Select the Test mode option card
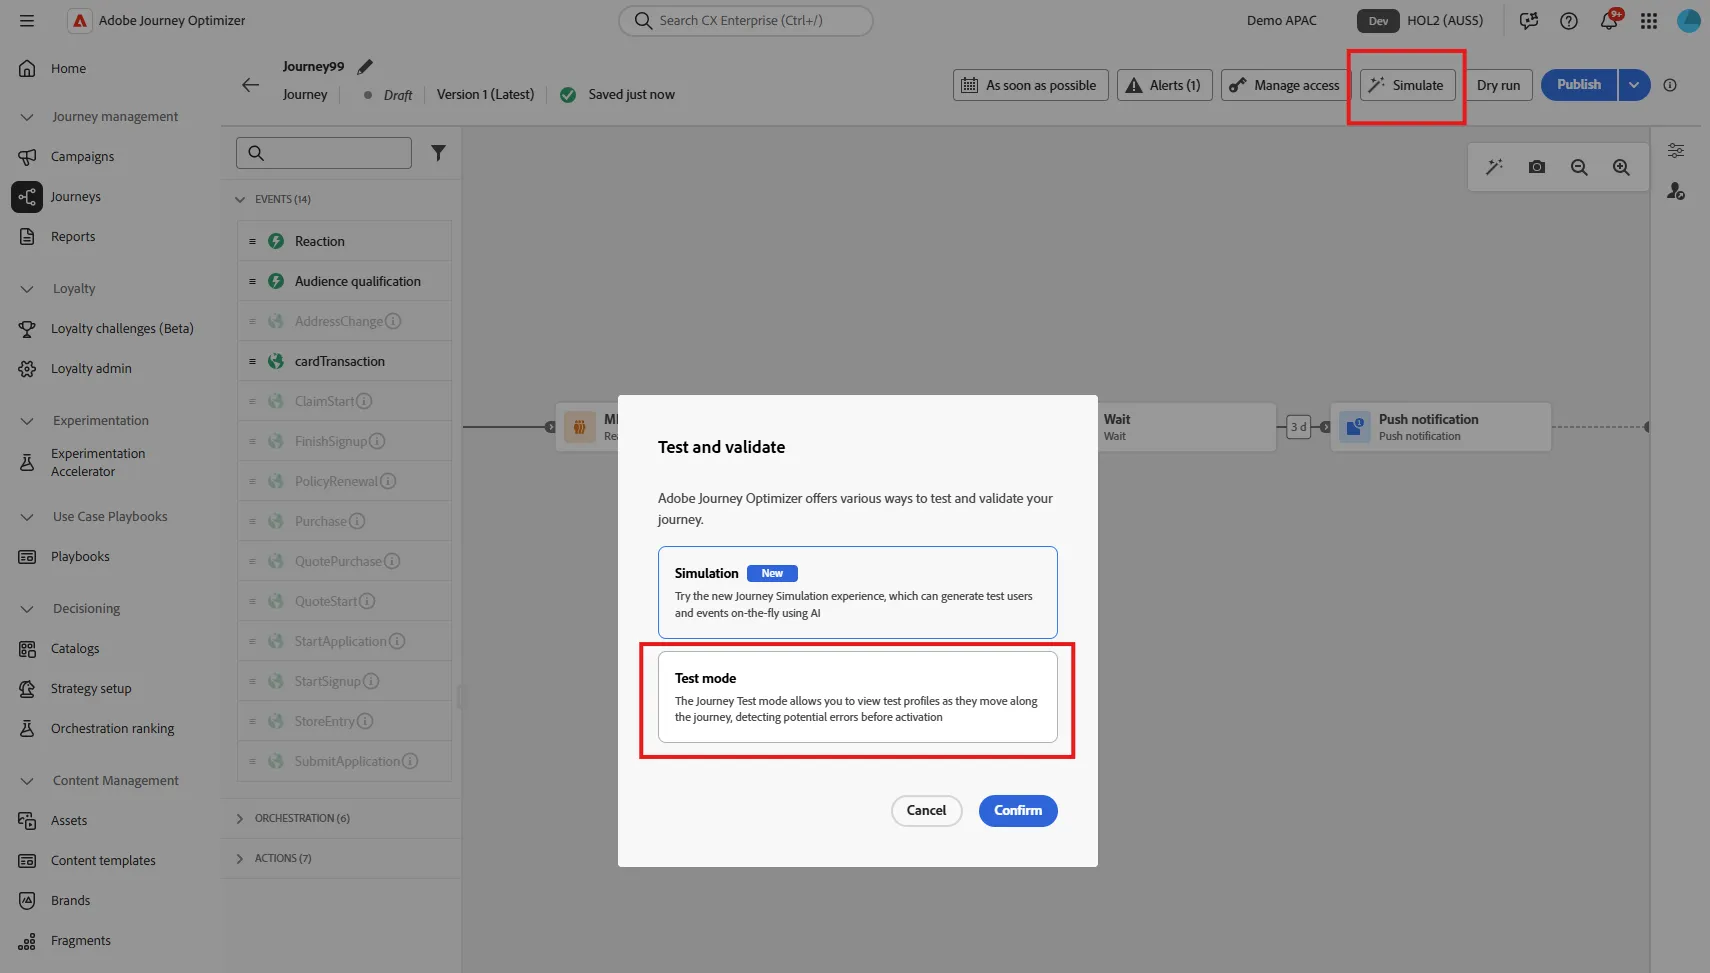The height and width of the screenshot is (973, 1710). pyautogui.click(x=857, y=697)
